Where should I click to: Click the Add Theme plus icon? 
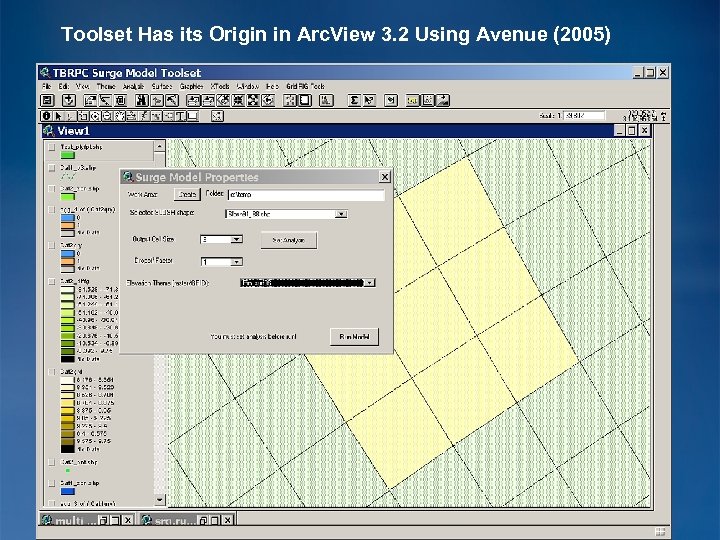(69, 100)
